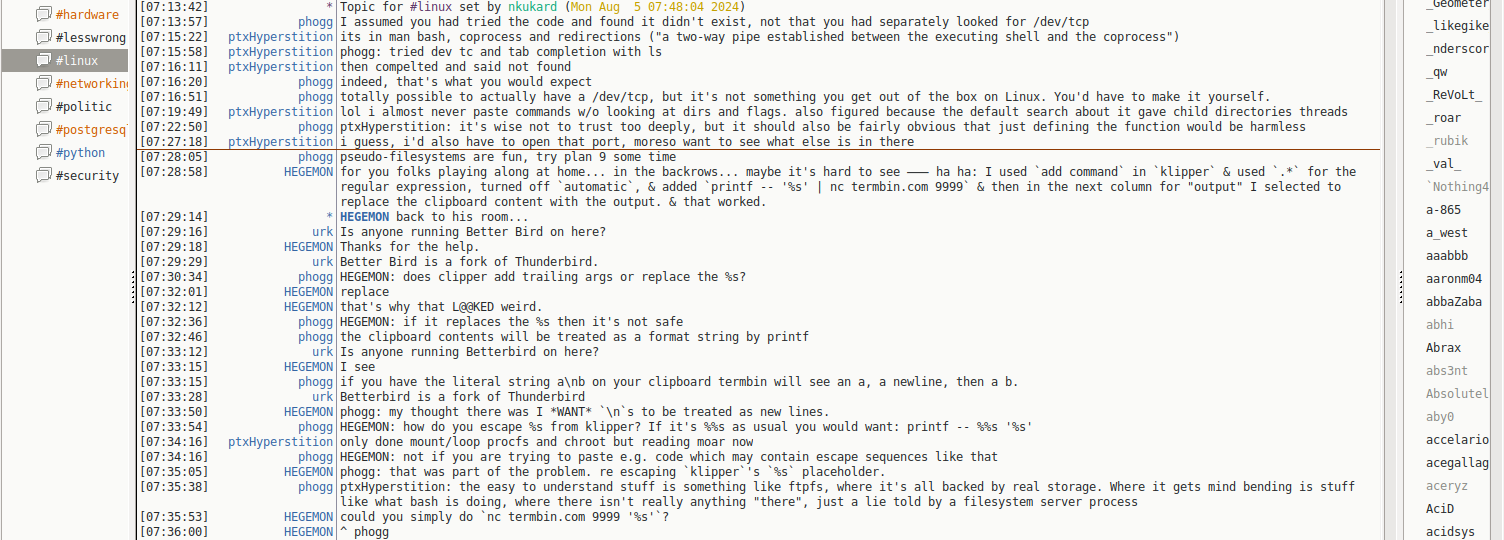Pick AciD from the user list
Image resolution: width=1504 pixels, height=540 pixels.
point(1440,509)
